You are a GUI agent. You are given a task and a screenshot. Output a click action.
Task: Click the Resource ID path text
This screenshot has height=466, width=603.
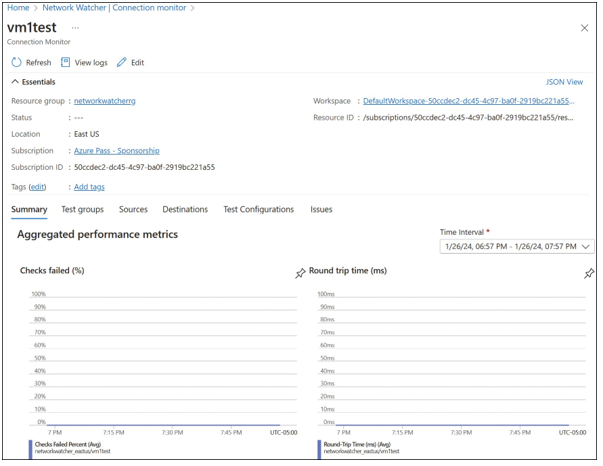468,118
